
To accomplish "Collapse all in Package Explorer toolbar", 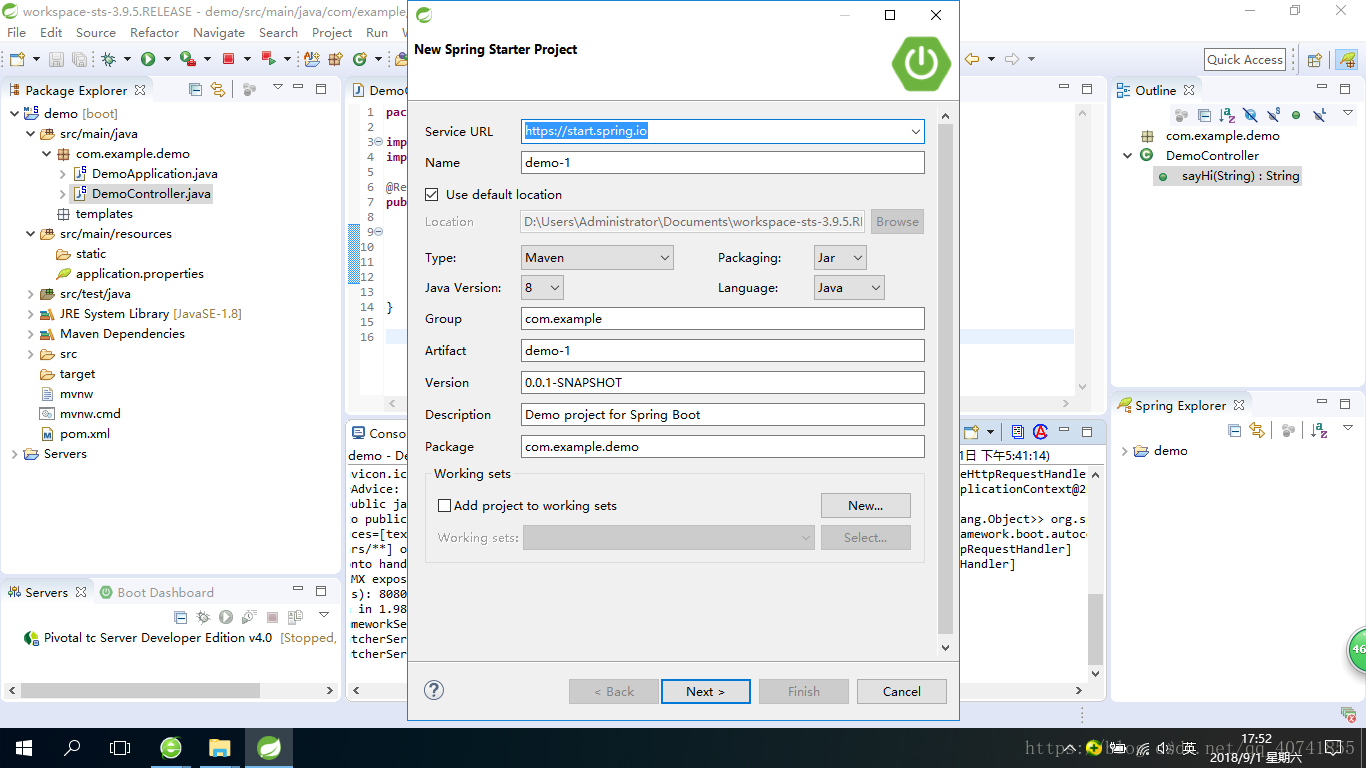I will pos(195,89).
